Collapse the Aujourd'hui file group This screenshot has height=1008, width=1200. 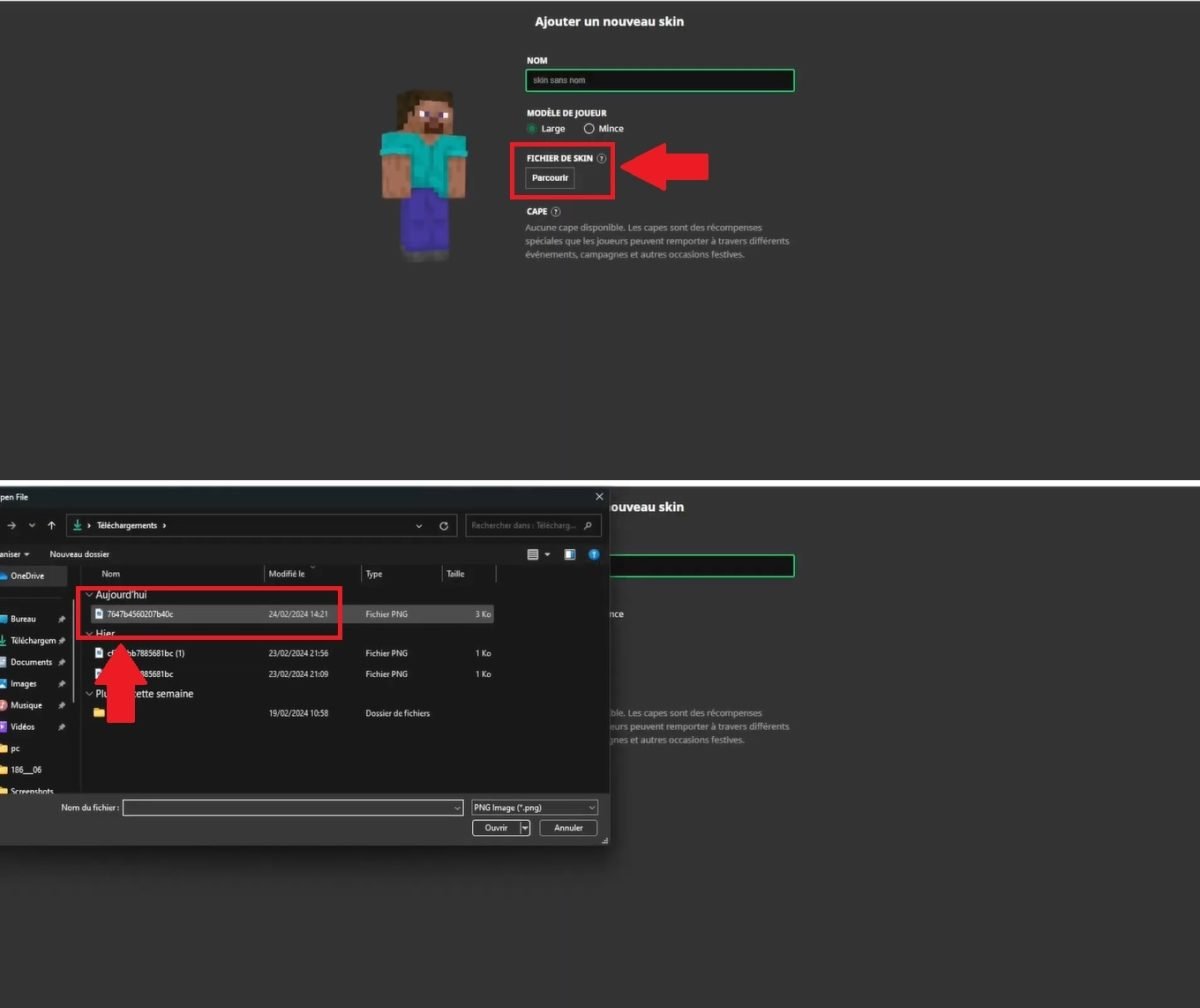point(89,595)
